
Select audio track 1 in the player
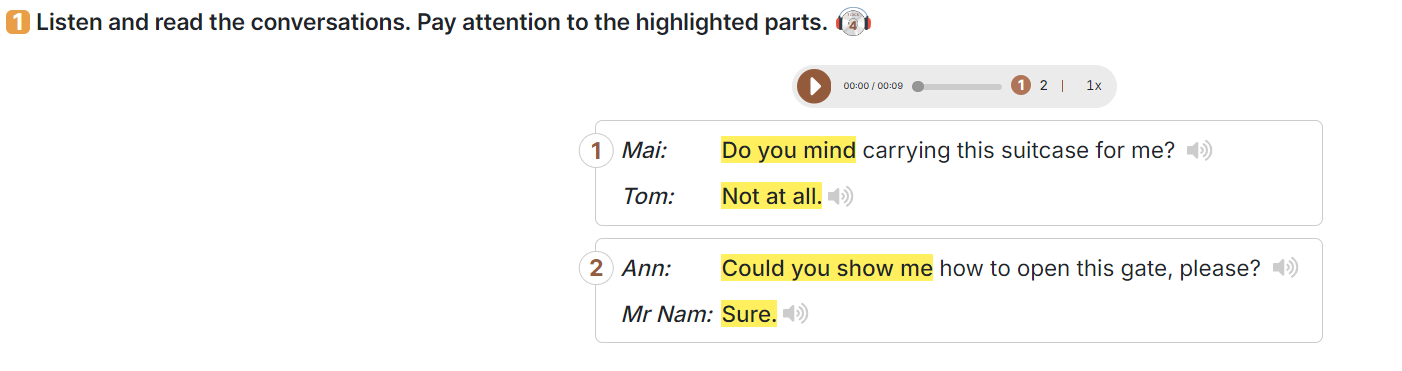click(x=1020, y=86)
